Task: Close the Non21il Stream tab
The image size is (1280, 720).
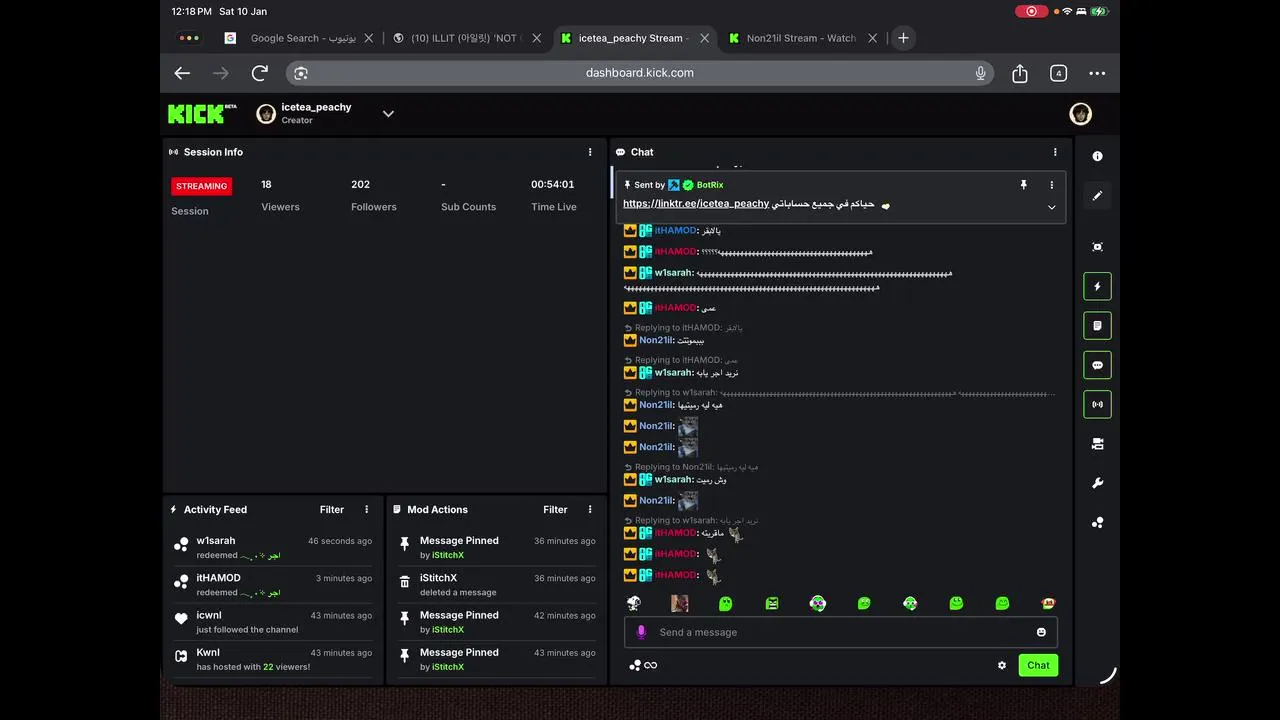Action: coord(872,38)
